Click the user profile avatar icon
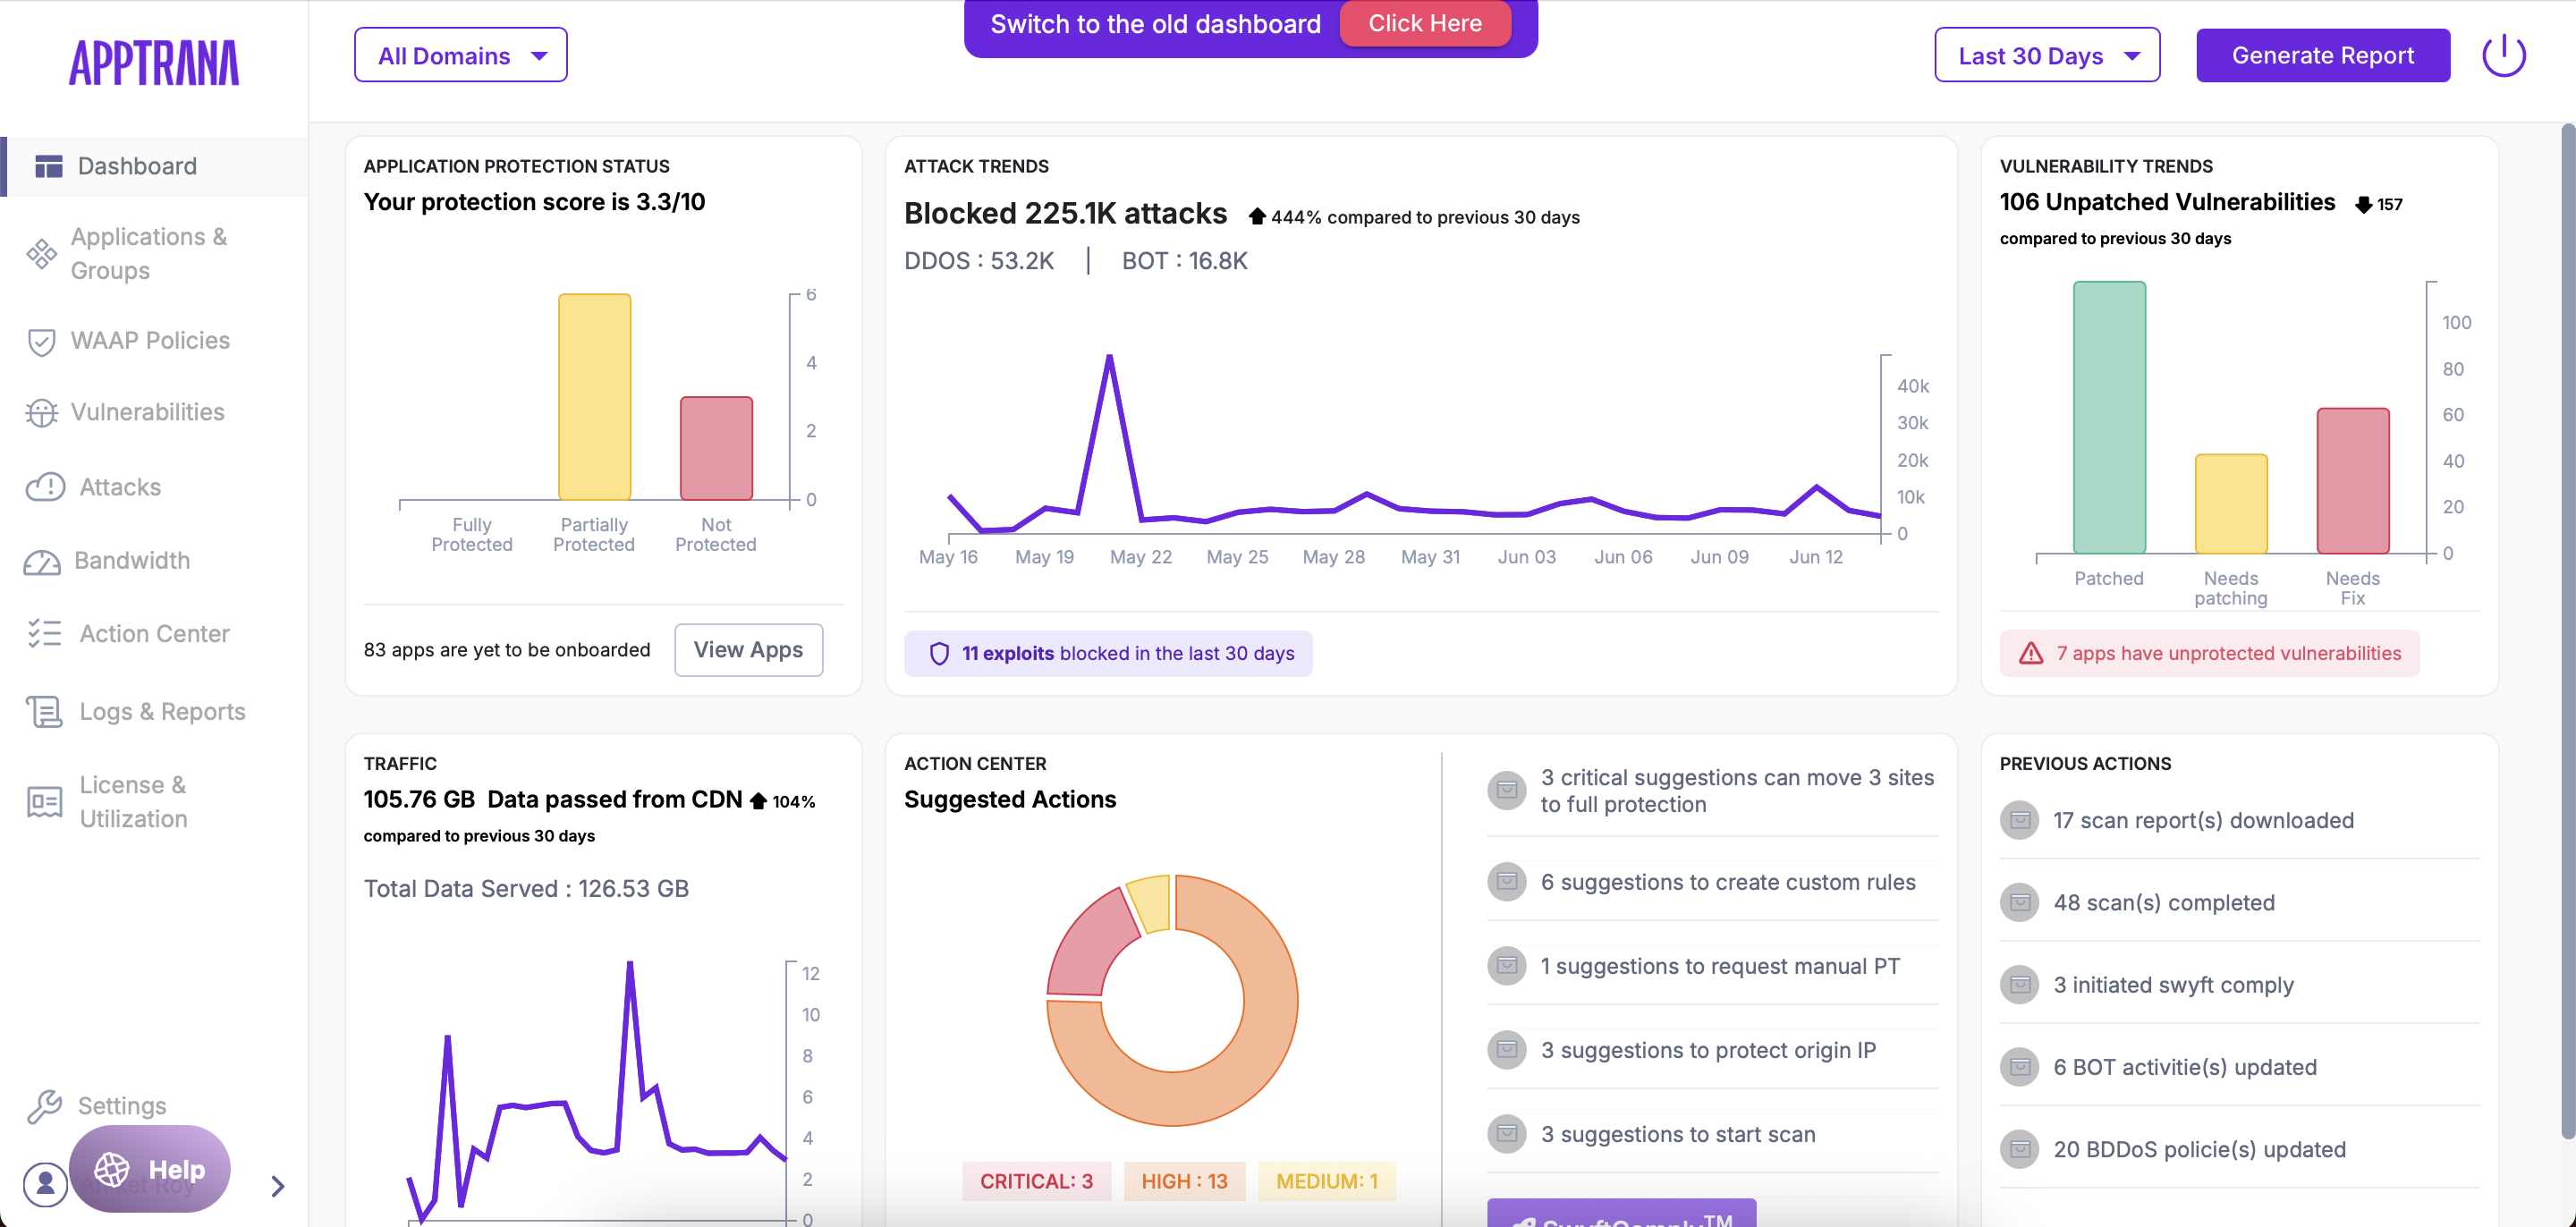 (45, 1184)
